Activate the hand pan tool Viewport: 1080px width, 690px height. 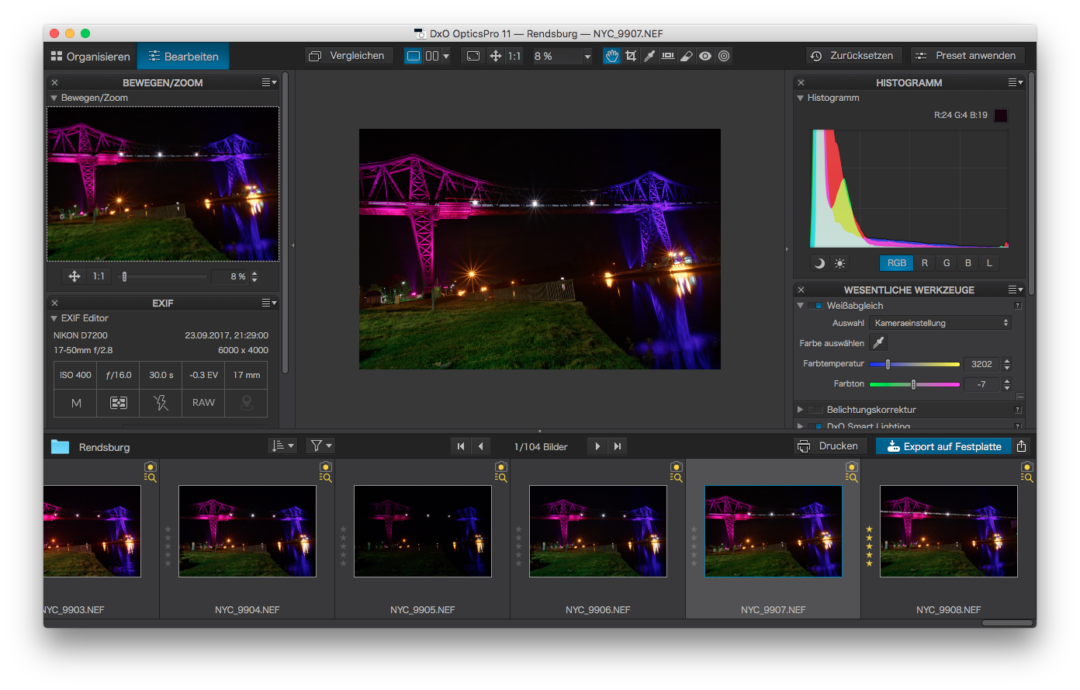[611, 56]
